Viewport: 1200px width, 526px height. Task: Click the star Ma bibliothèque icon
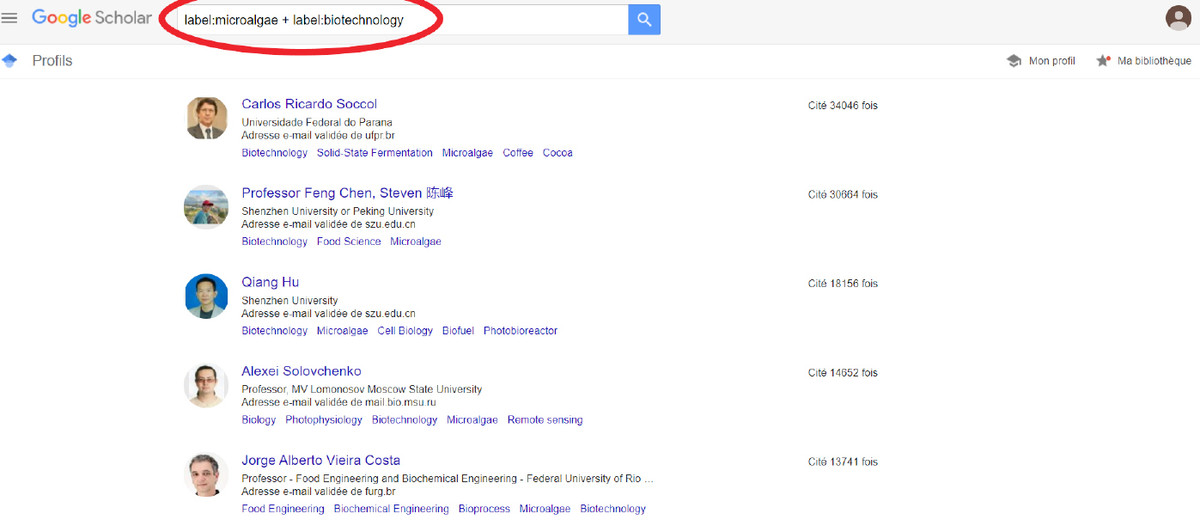point(1103,61)
